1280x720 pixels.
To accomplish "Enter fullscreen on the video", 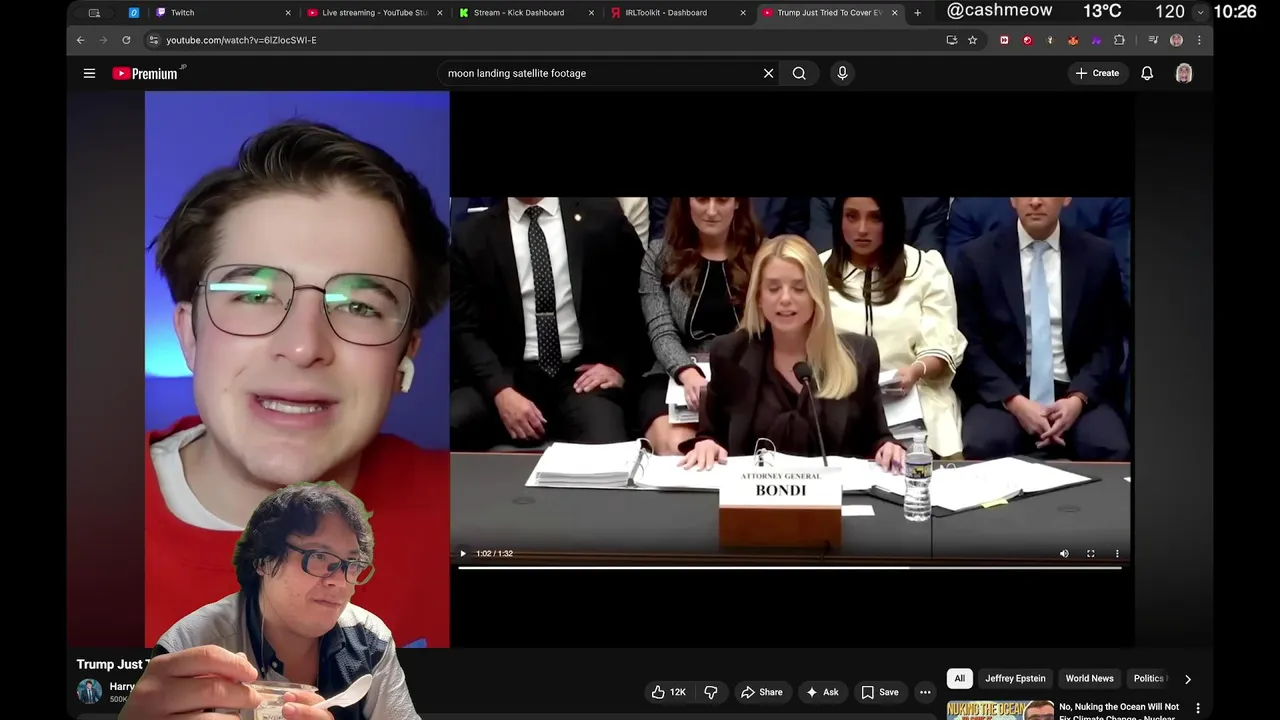I will (x=1091, y=553).
